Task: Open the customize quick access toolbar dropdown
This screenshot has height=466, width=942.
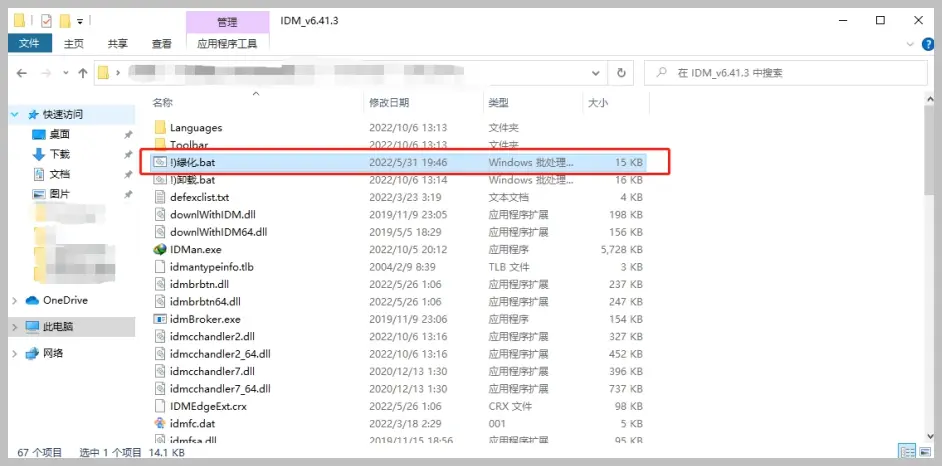Action: (x=80, y=21)
